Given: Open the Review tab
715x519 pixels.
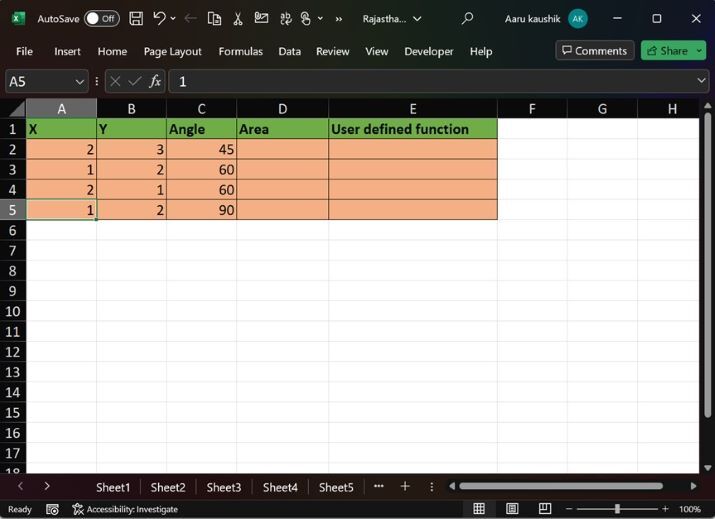Looking at the screenshot, I should [x=332, y=52].
